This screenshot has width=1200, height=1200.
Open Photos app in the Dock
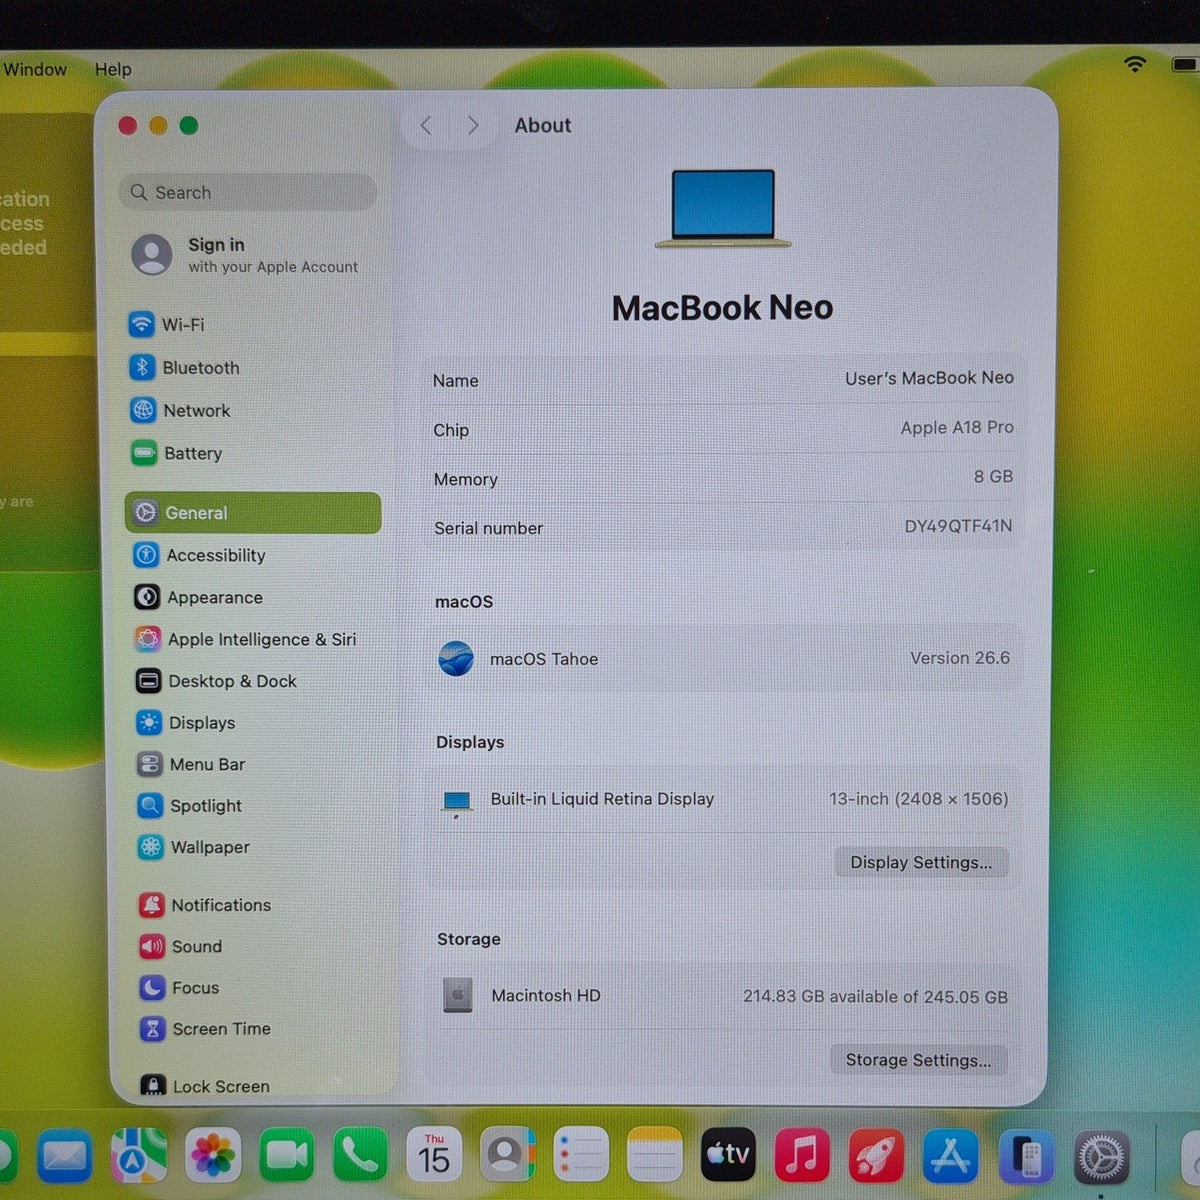[x=212, y=1156]
